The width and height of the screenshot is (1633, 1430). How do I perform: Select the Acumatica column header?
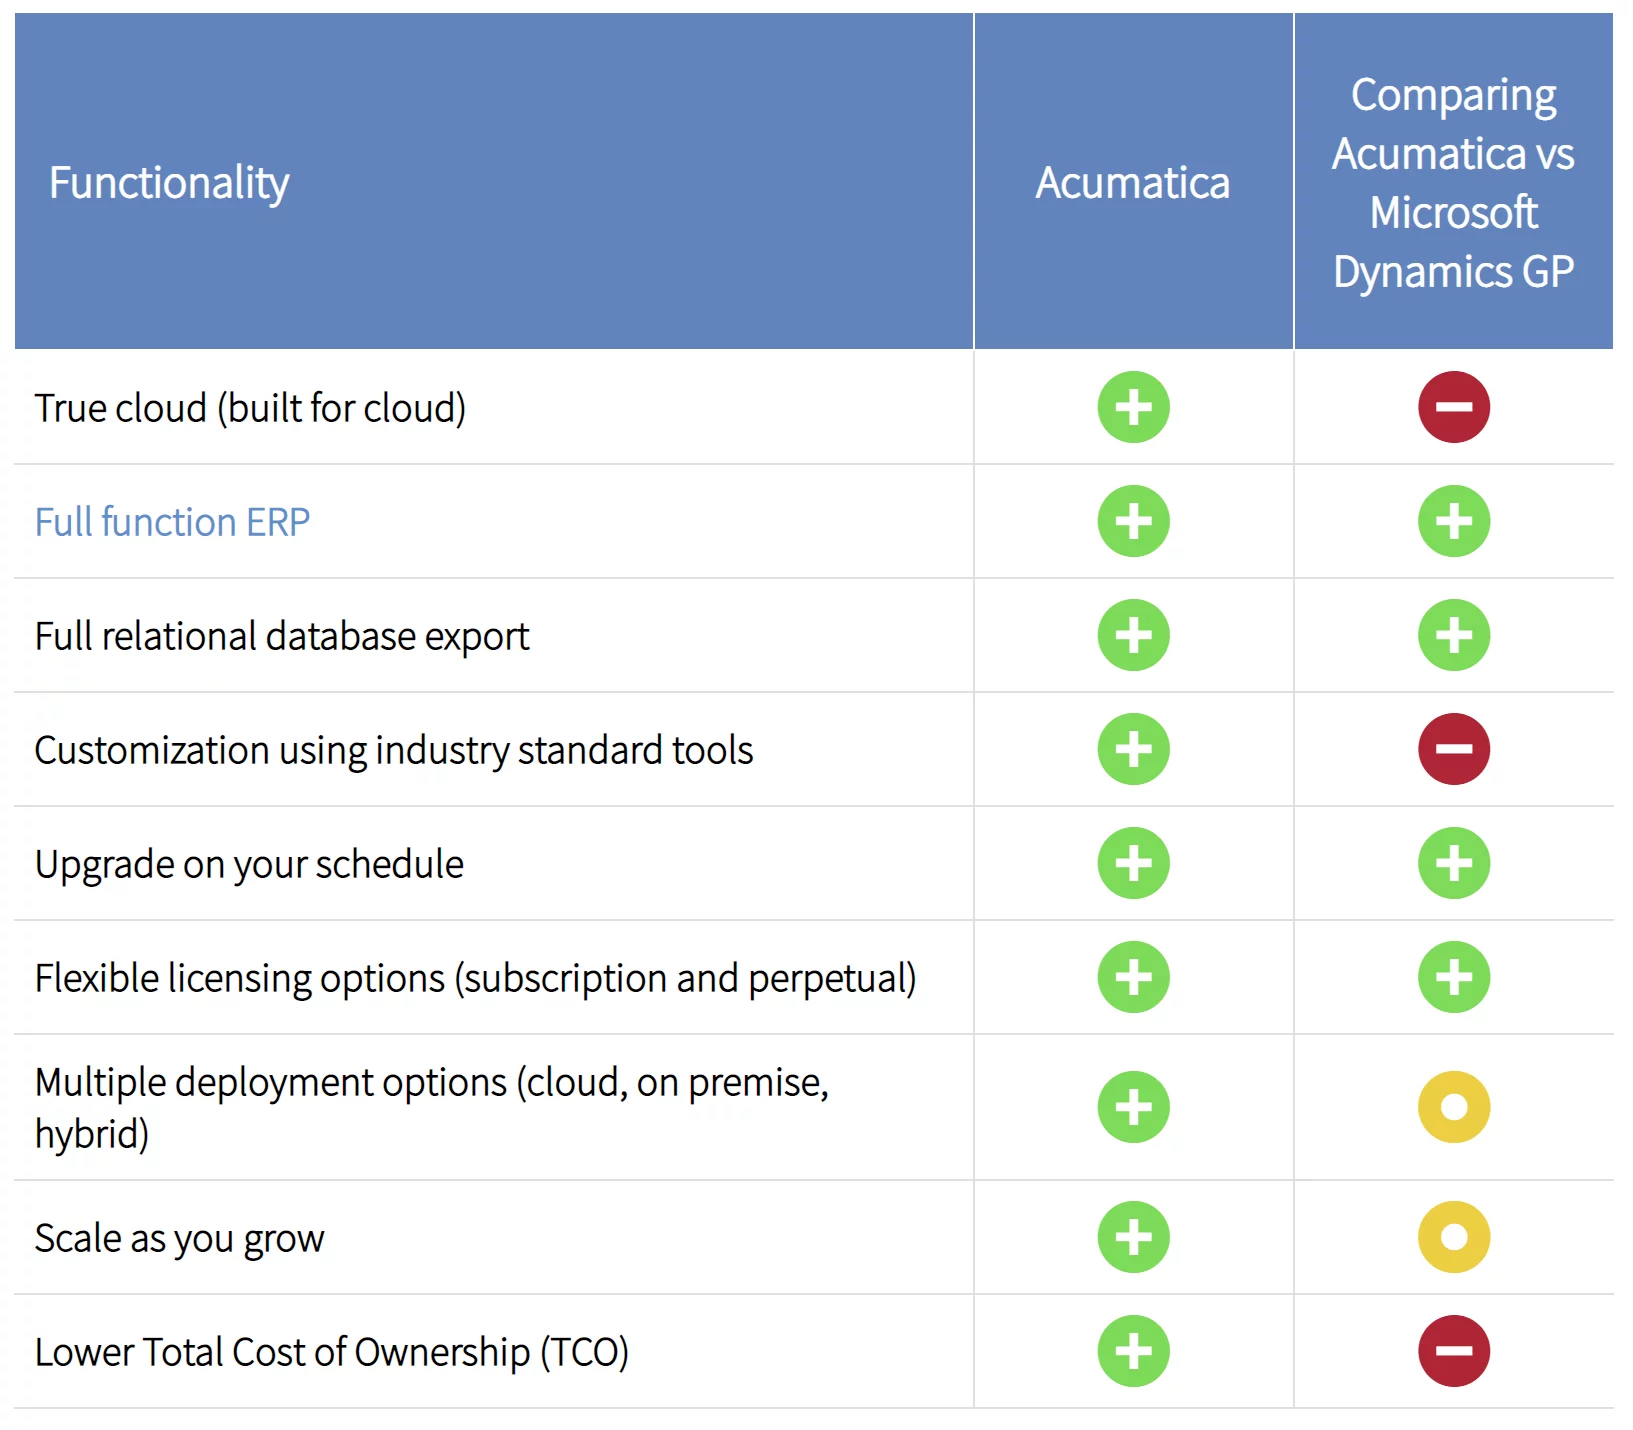[1132, 183]
